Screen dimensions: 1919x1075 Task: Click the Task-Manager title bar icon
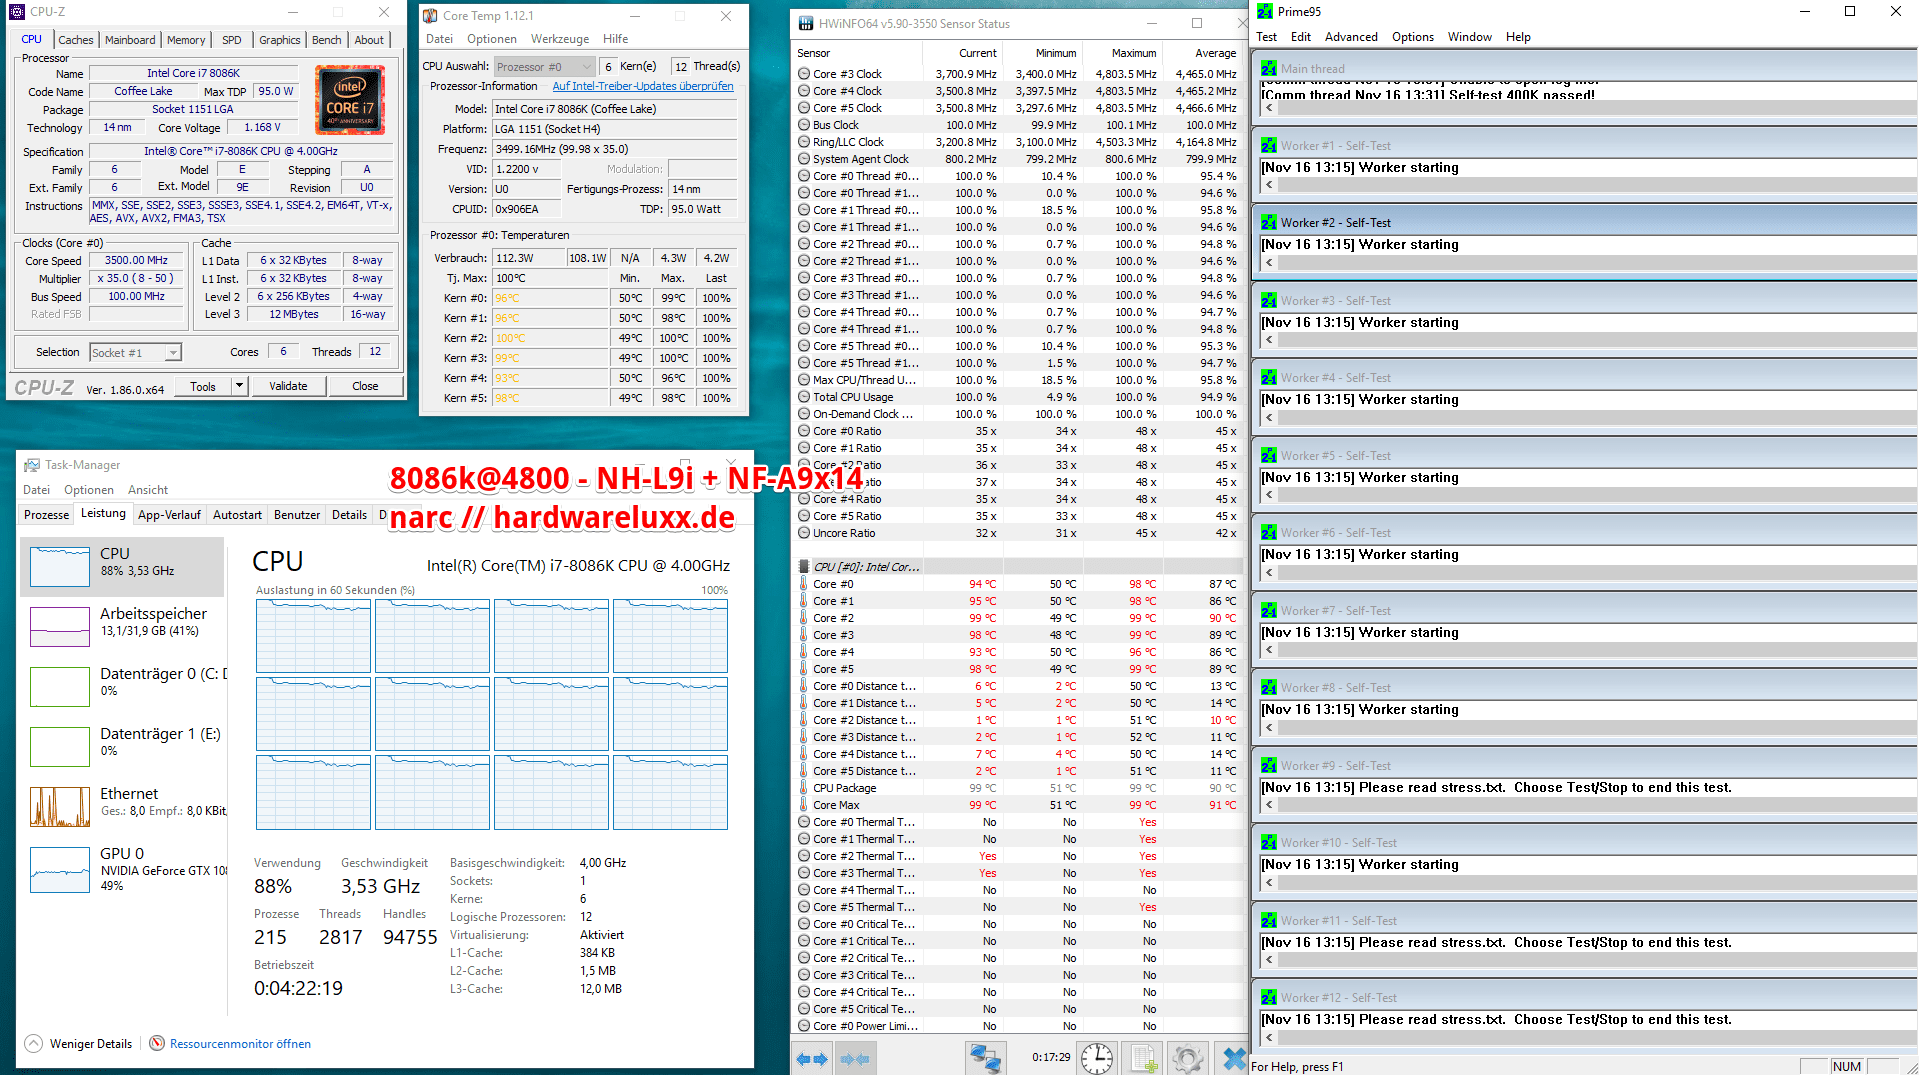click(32, 465)
